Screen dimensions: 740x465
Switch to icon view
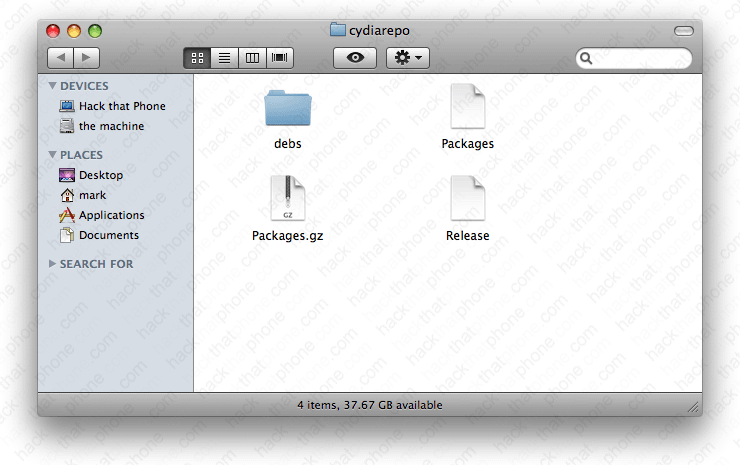(197, 58)
